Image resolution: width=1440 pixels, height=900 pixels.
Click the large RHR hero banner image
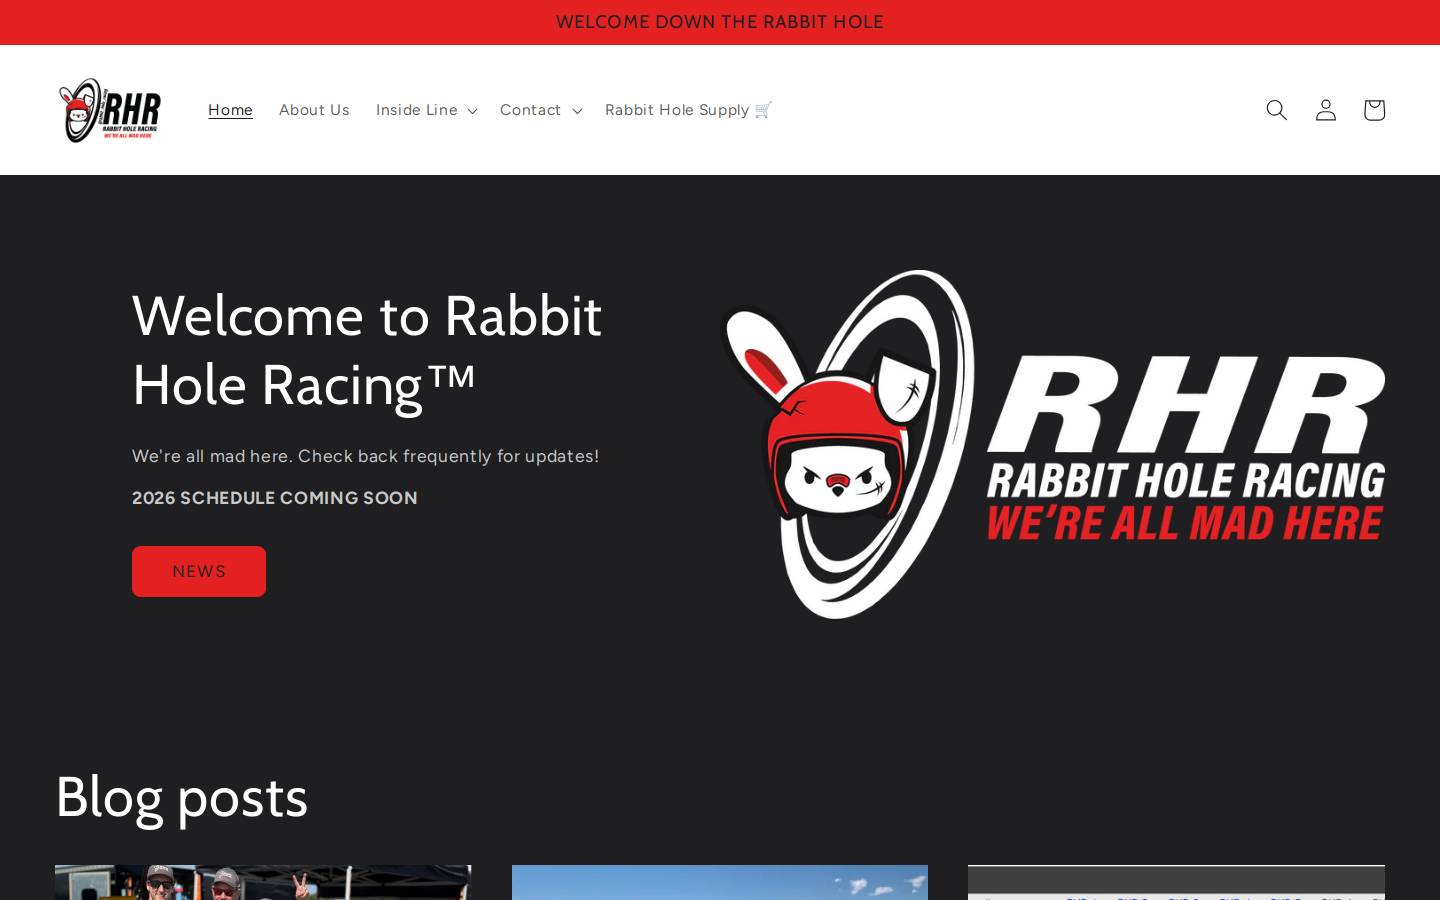click(x=1052, y=444)
